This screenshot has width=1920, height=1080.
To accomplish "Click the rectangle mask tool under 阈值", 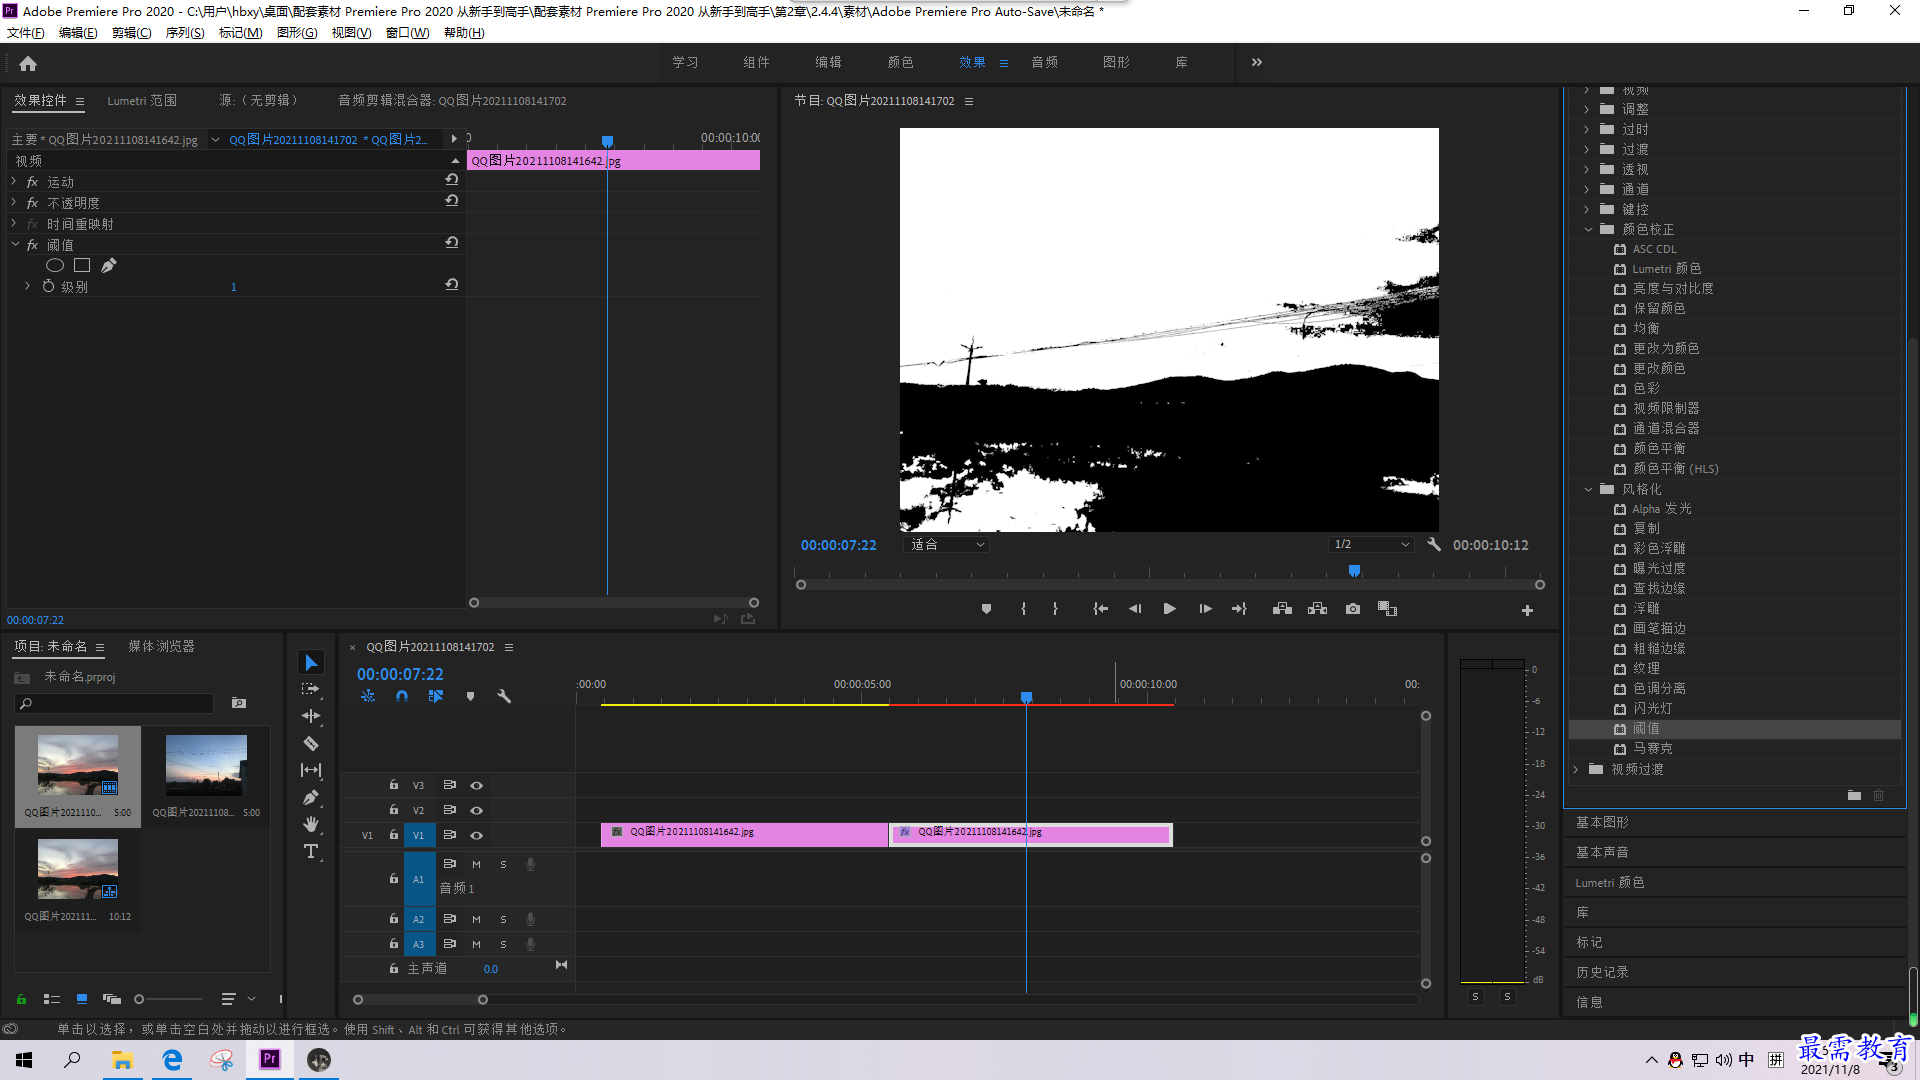I will tap(82, 265).
